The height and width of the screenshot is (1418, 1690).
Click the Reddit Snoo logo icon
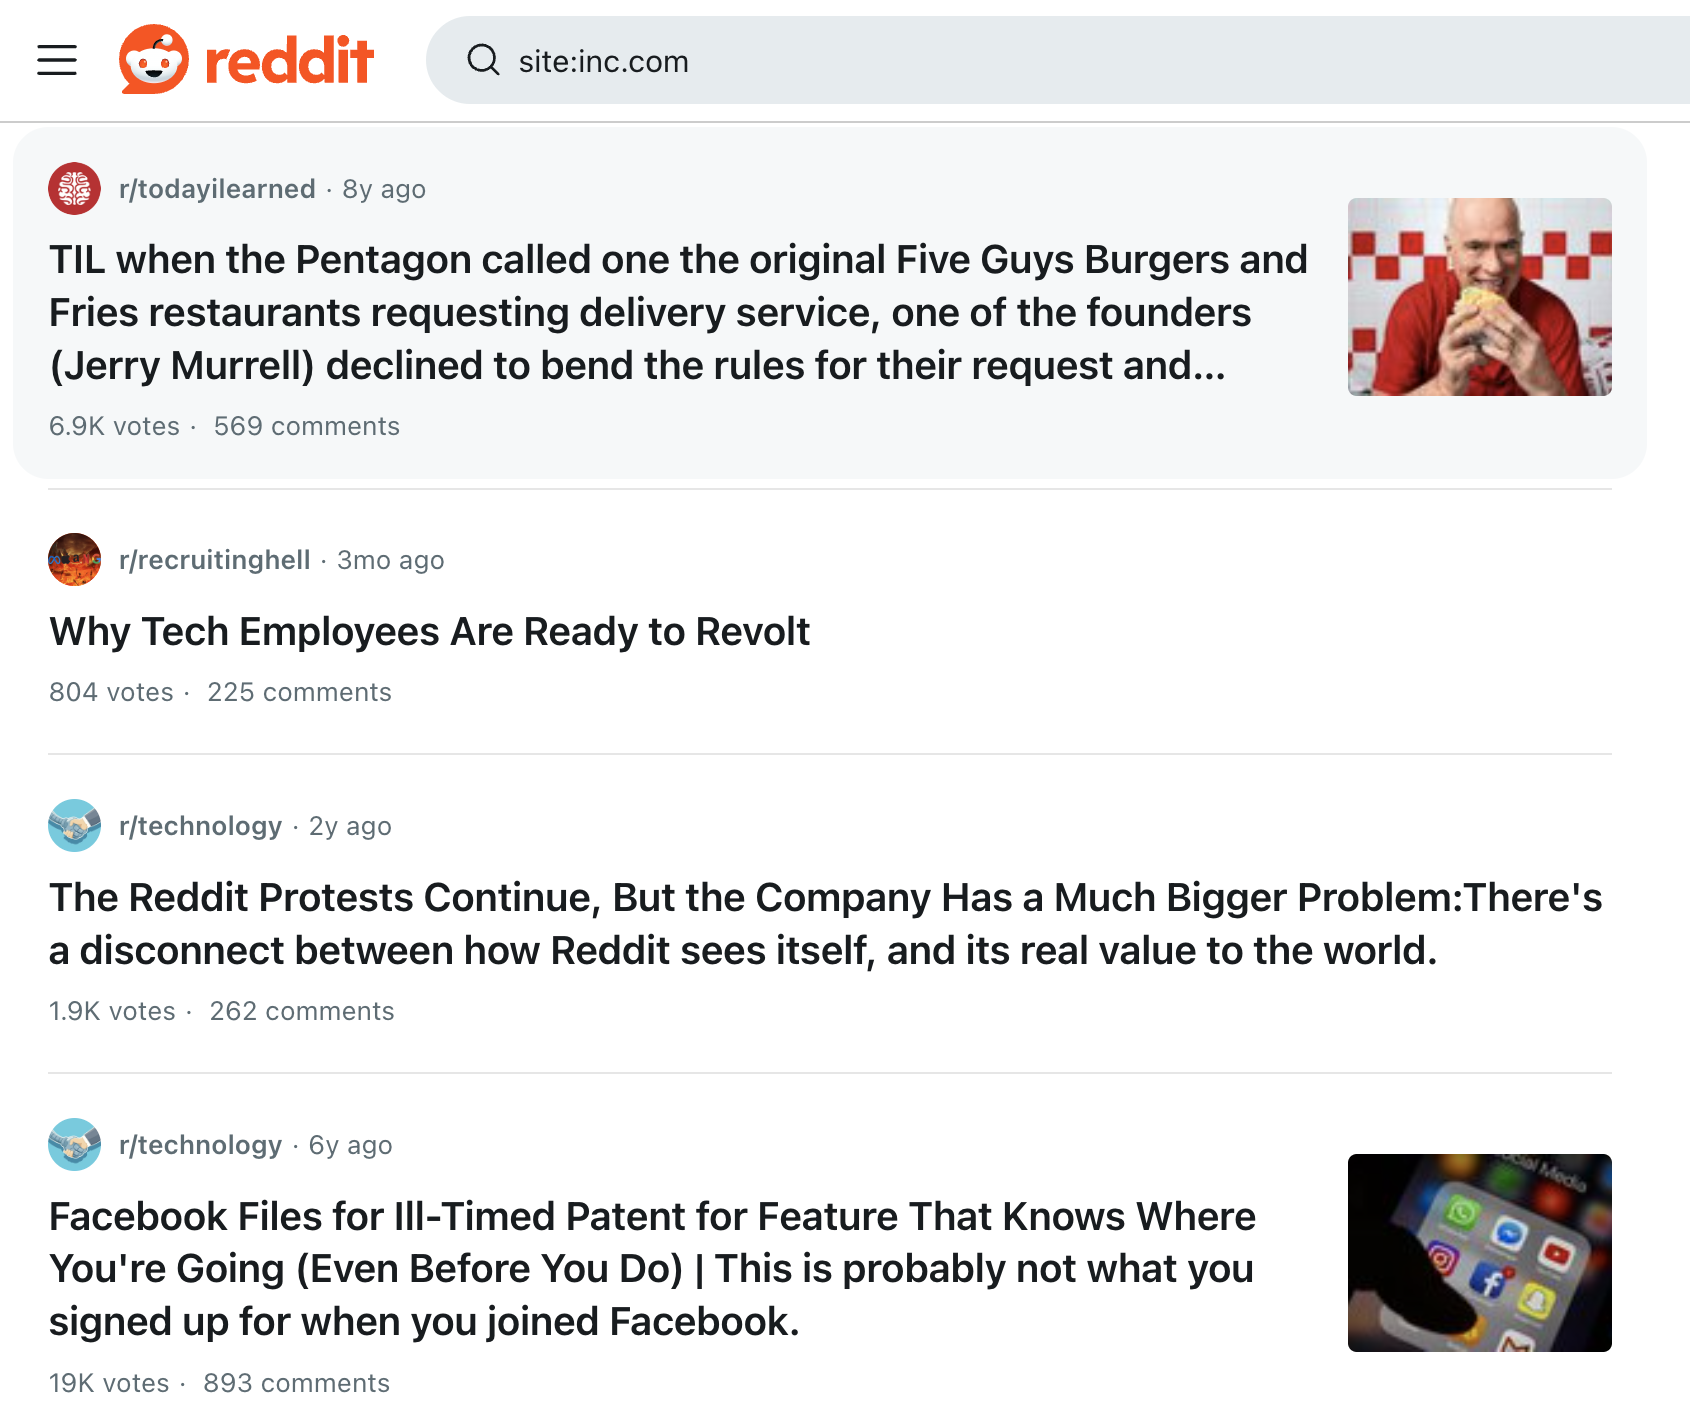(x=153, y=59)
